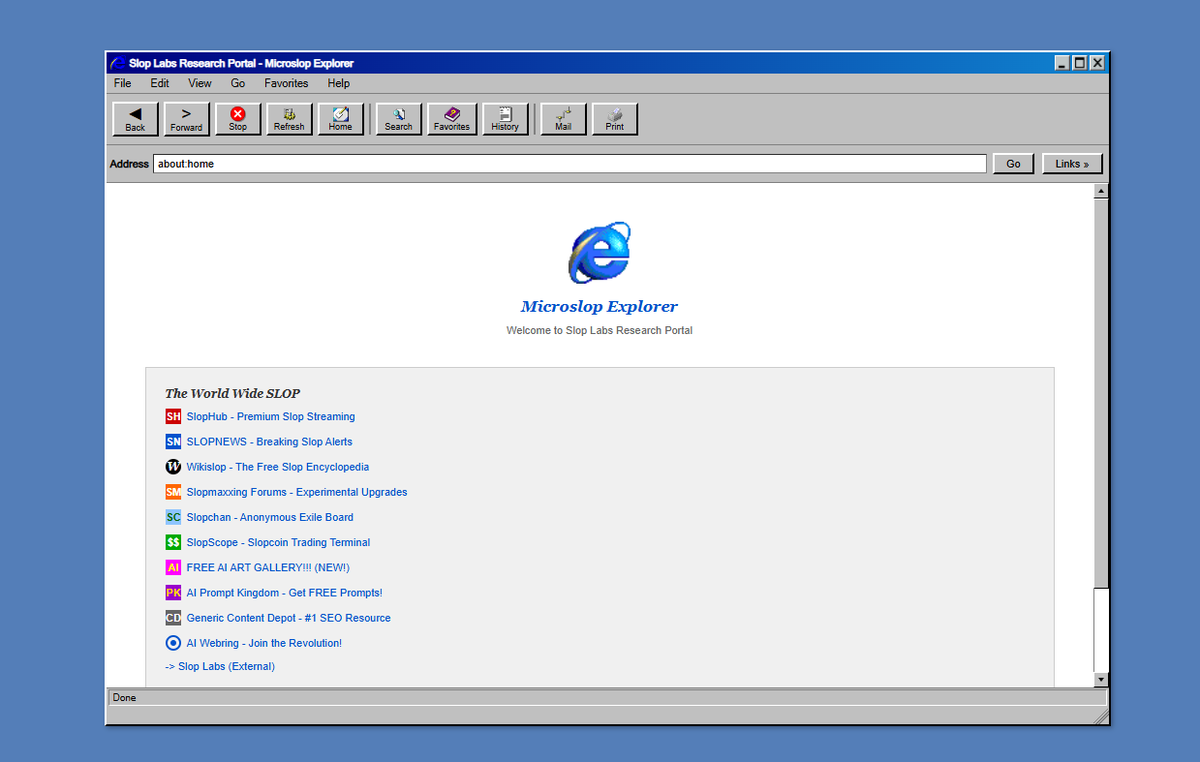Click the Go button beside address bar
1200x762 pixels.
point(1013,164)
